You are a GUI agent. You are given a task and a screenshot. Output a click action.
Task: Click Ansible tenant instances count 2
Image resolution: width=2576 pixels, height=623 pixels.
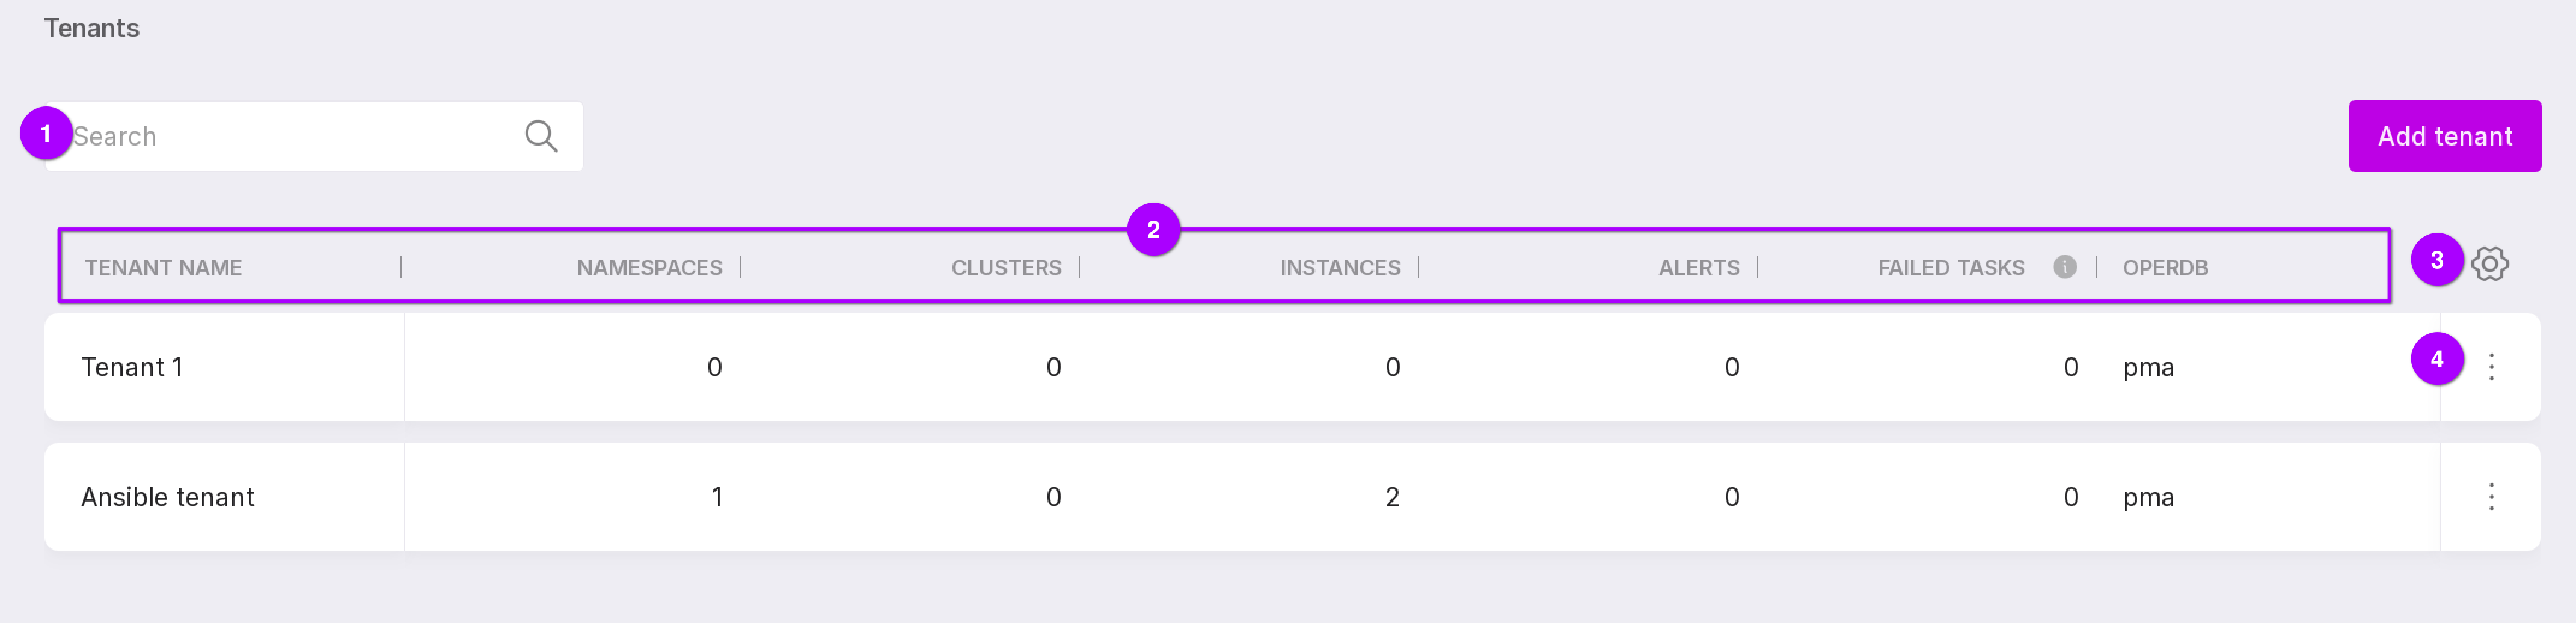point(1392,498)
